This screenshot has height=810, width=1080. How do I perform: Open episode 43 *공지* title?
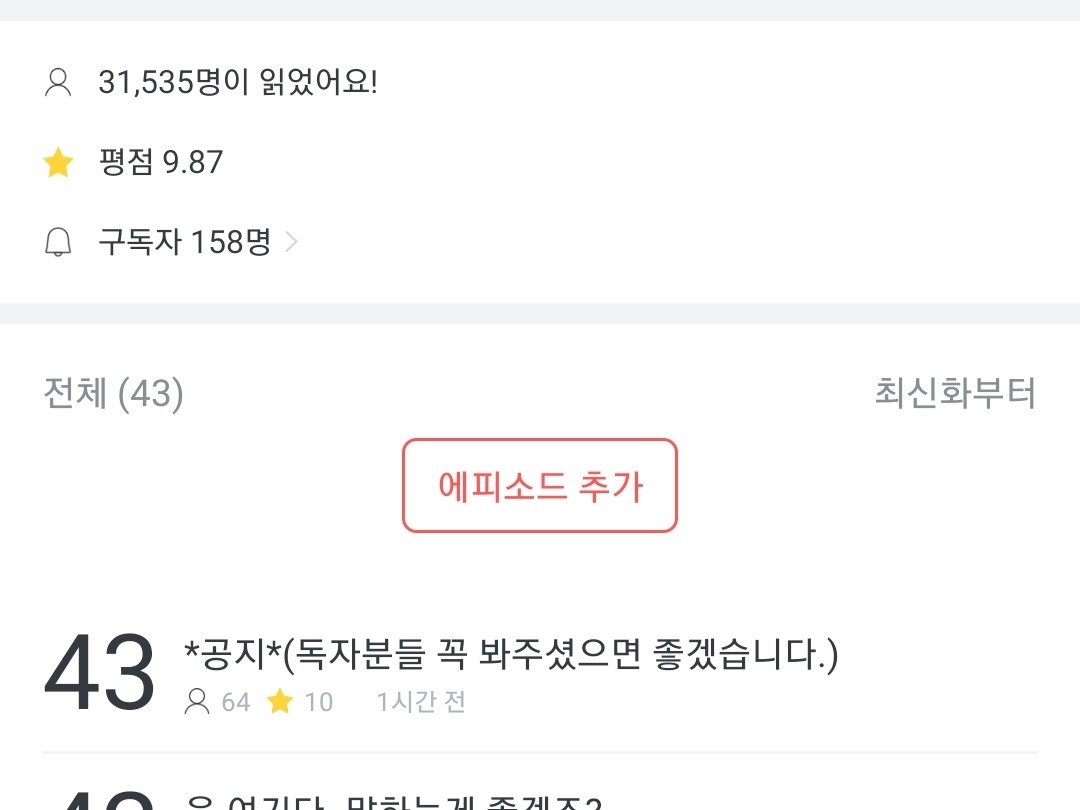[x=511, y=656]
